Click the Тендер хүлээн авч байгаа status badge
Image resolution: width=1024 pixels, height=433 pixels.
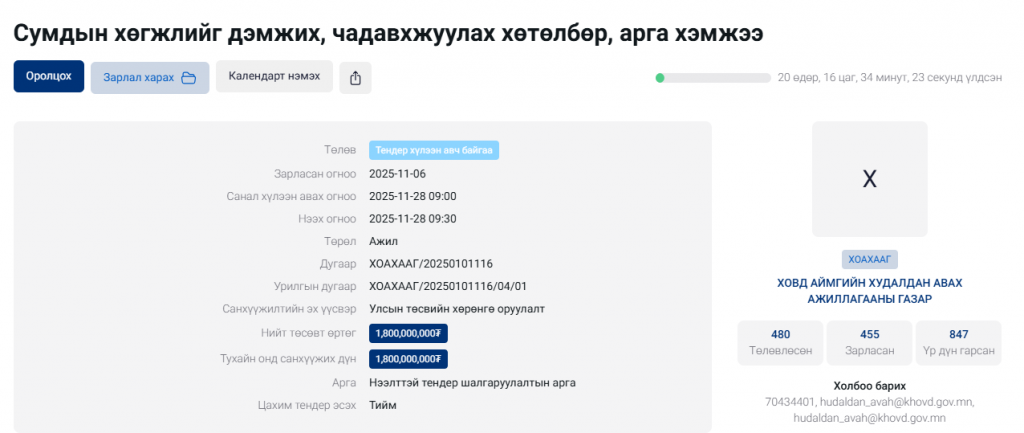tap(433, 150)
